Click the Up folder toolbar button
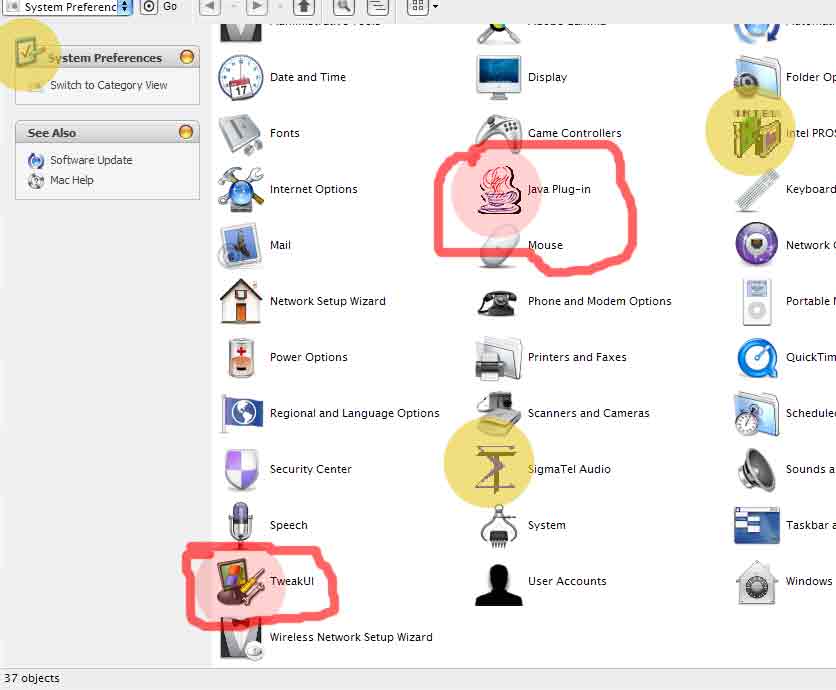836x690 pixels. pos(304,6)
